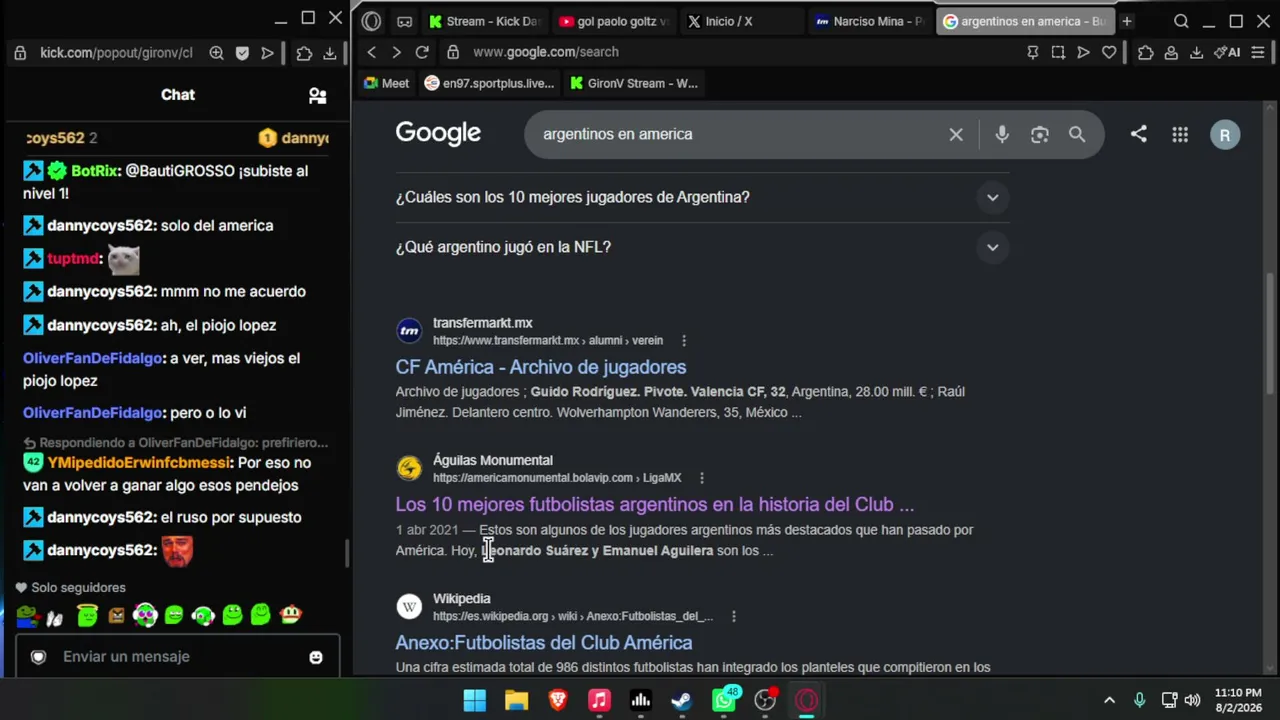This screenshot has width=1280, height=720.
Task: Show hidden system tray icons chevron
Action: coord(1109,700)
